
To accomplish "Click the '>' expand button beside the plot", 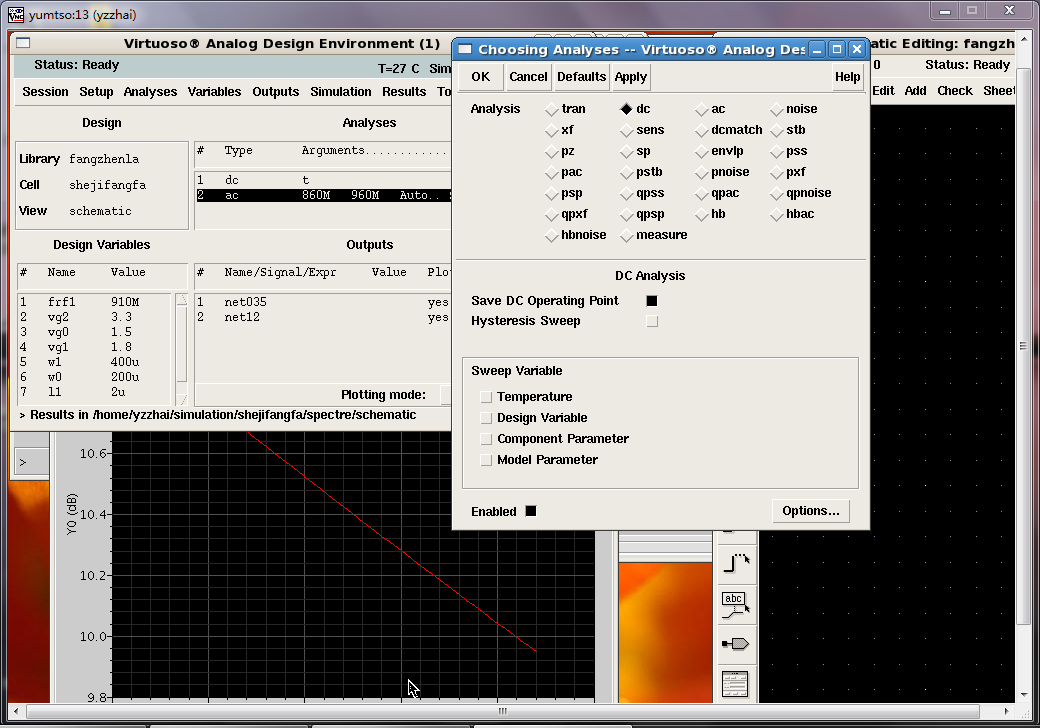I will pos(29,462).
